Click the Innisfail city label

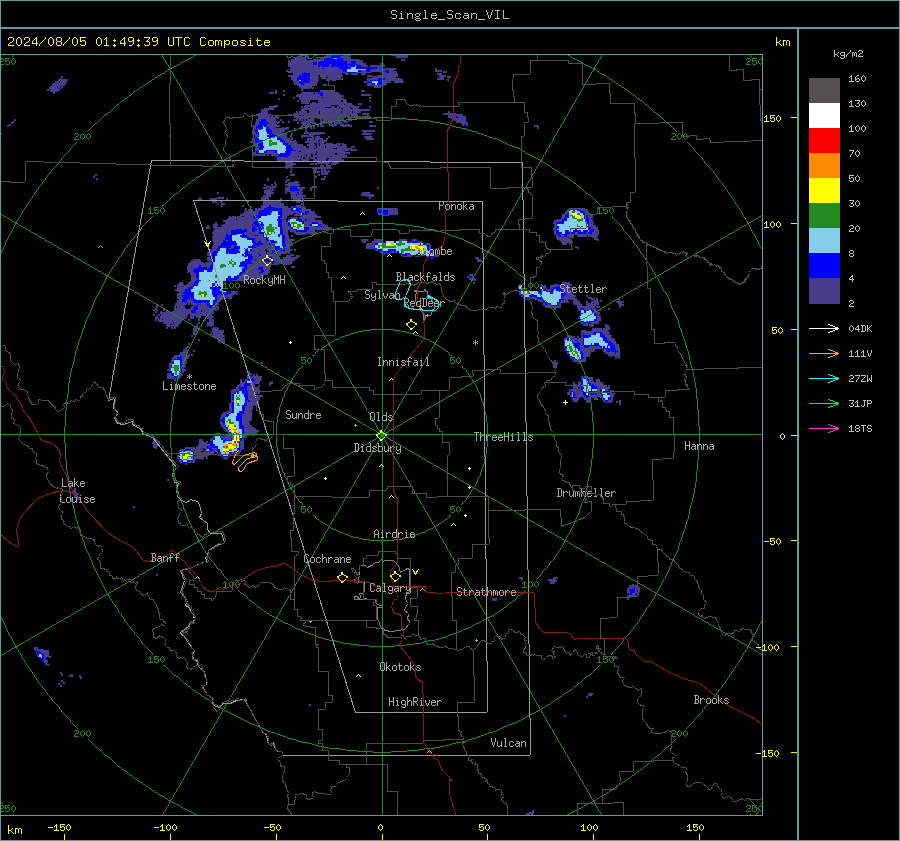403,362
